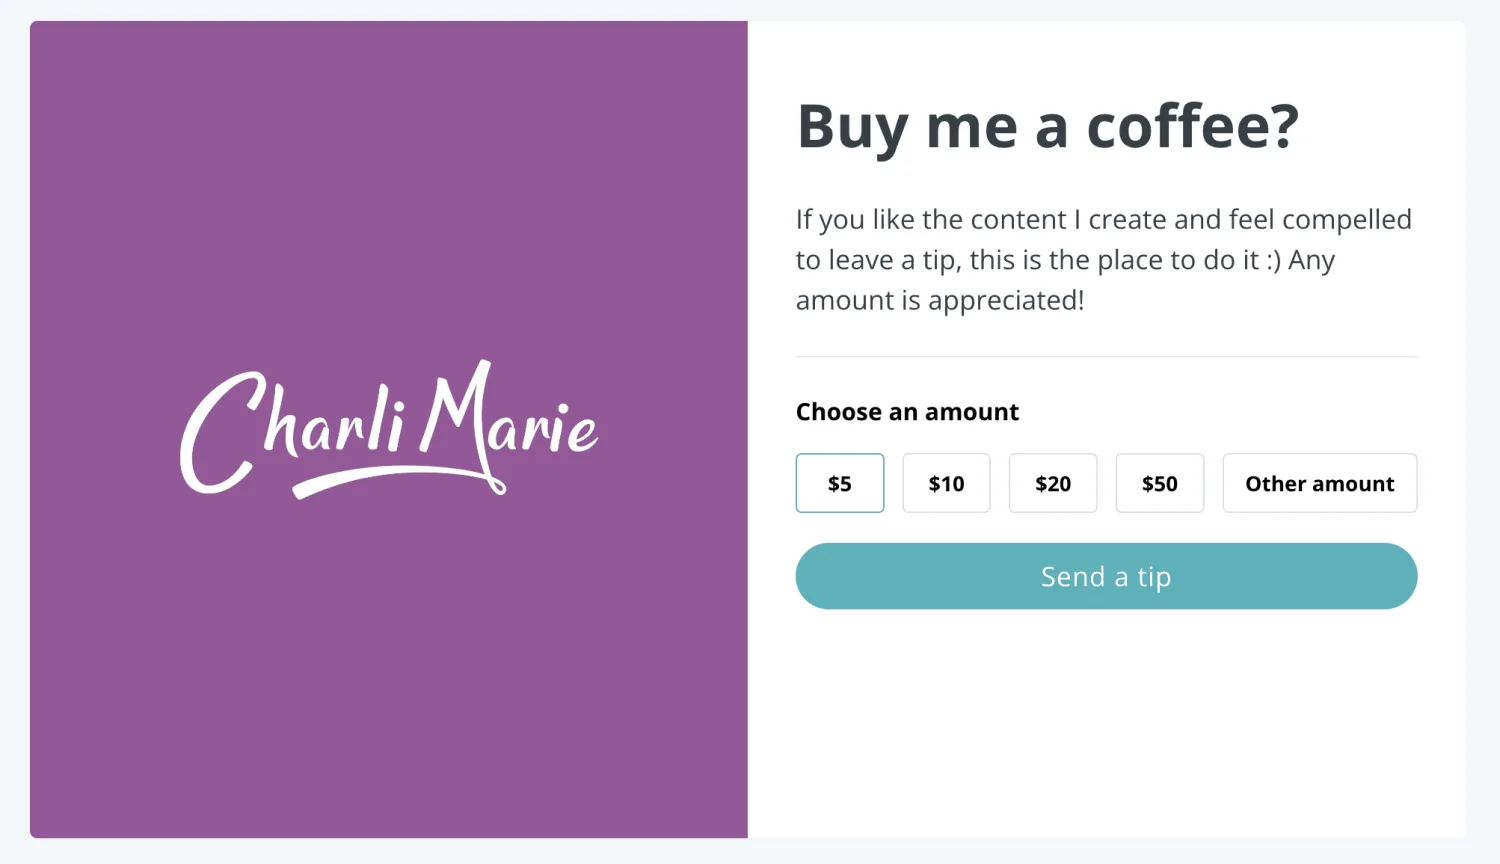Click the tip description paragraph

(1104, 260)
